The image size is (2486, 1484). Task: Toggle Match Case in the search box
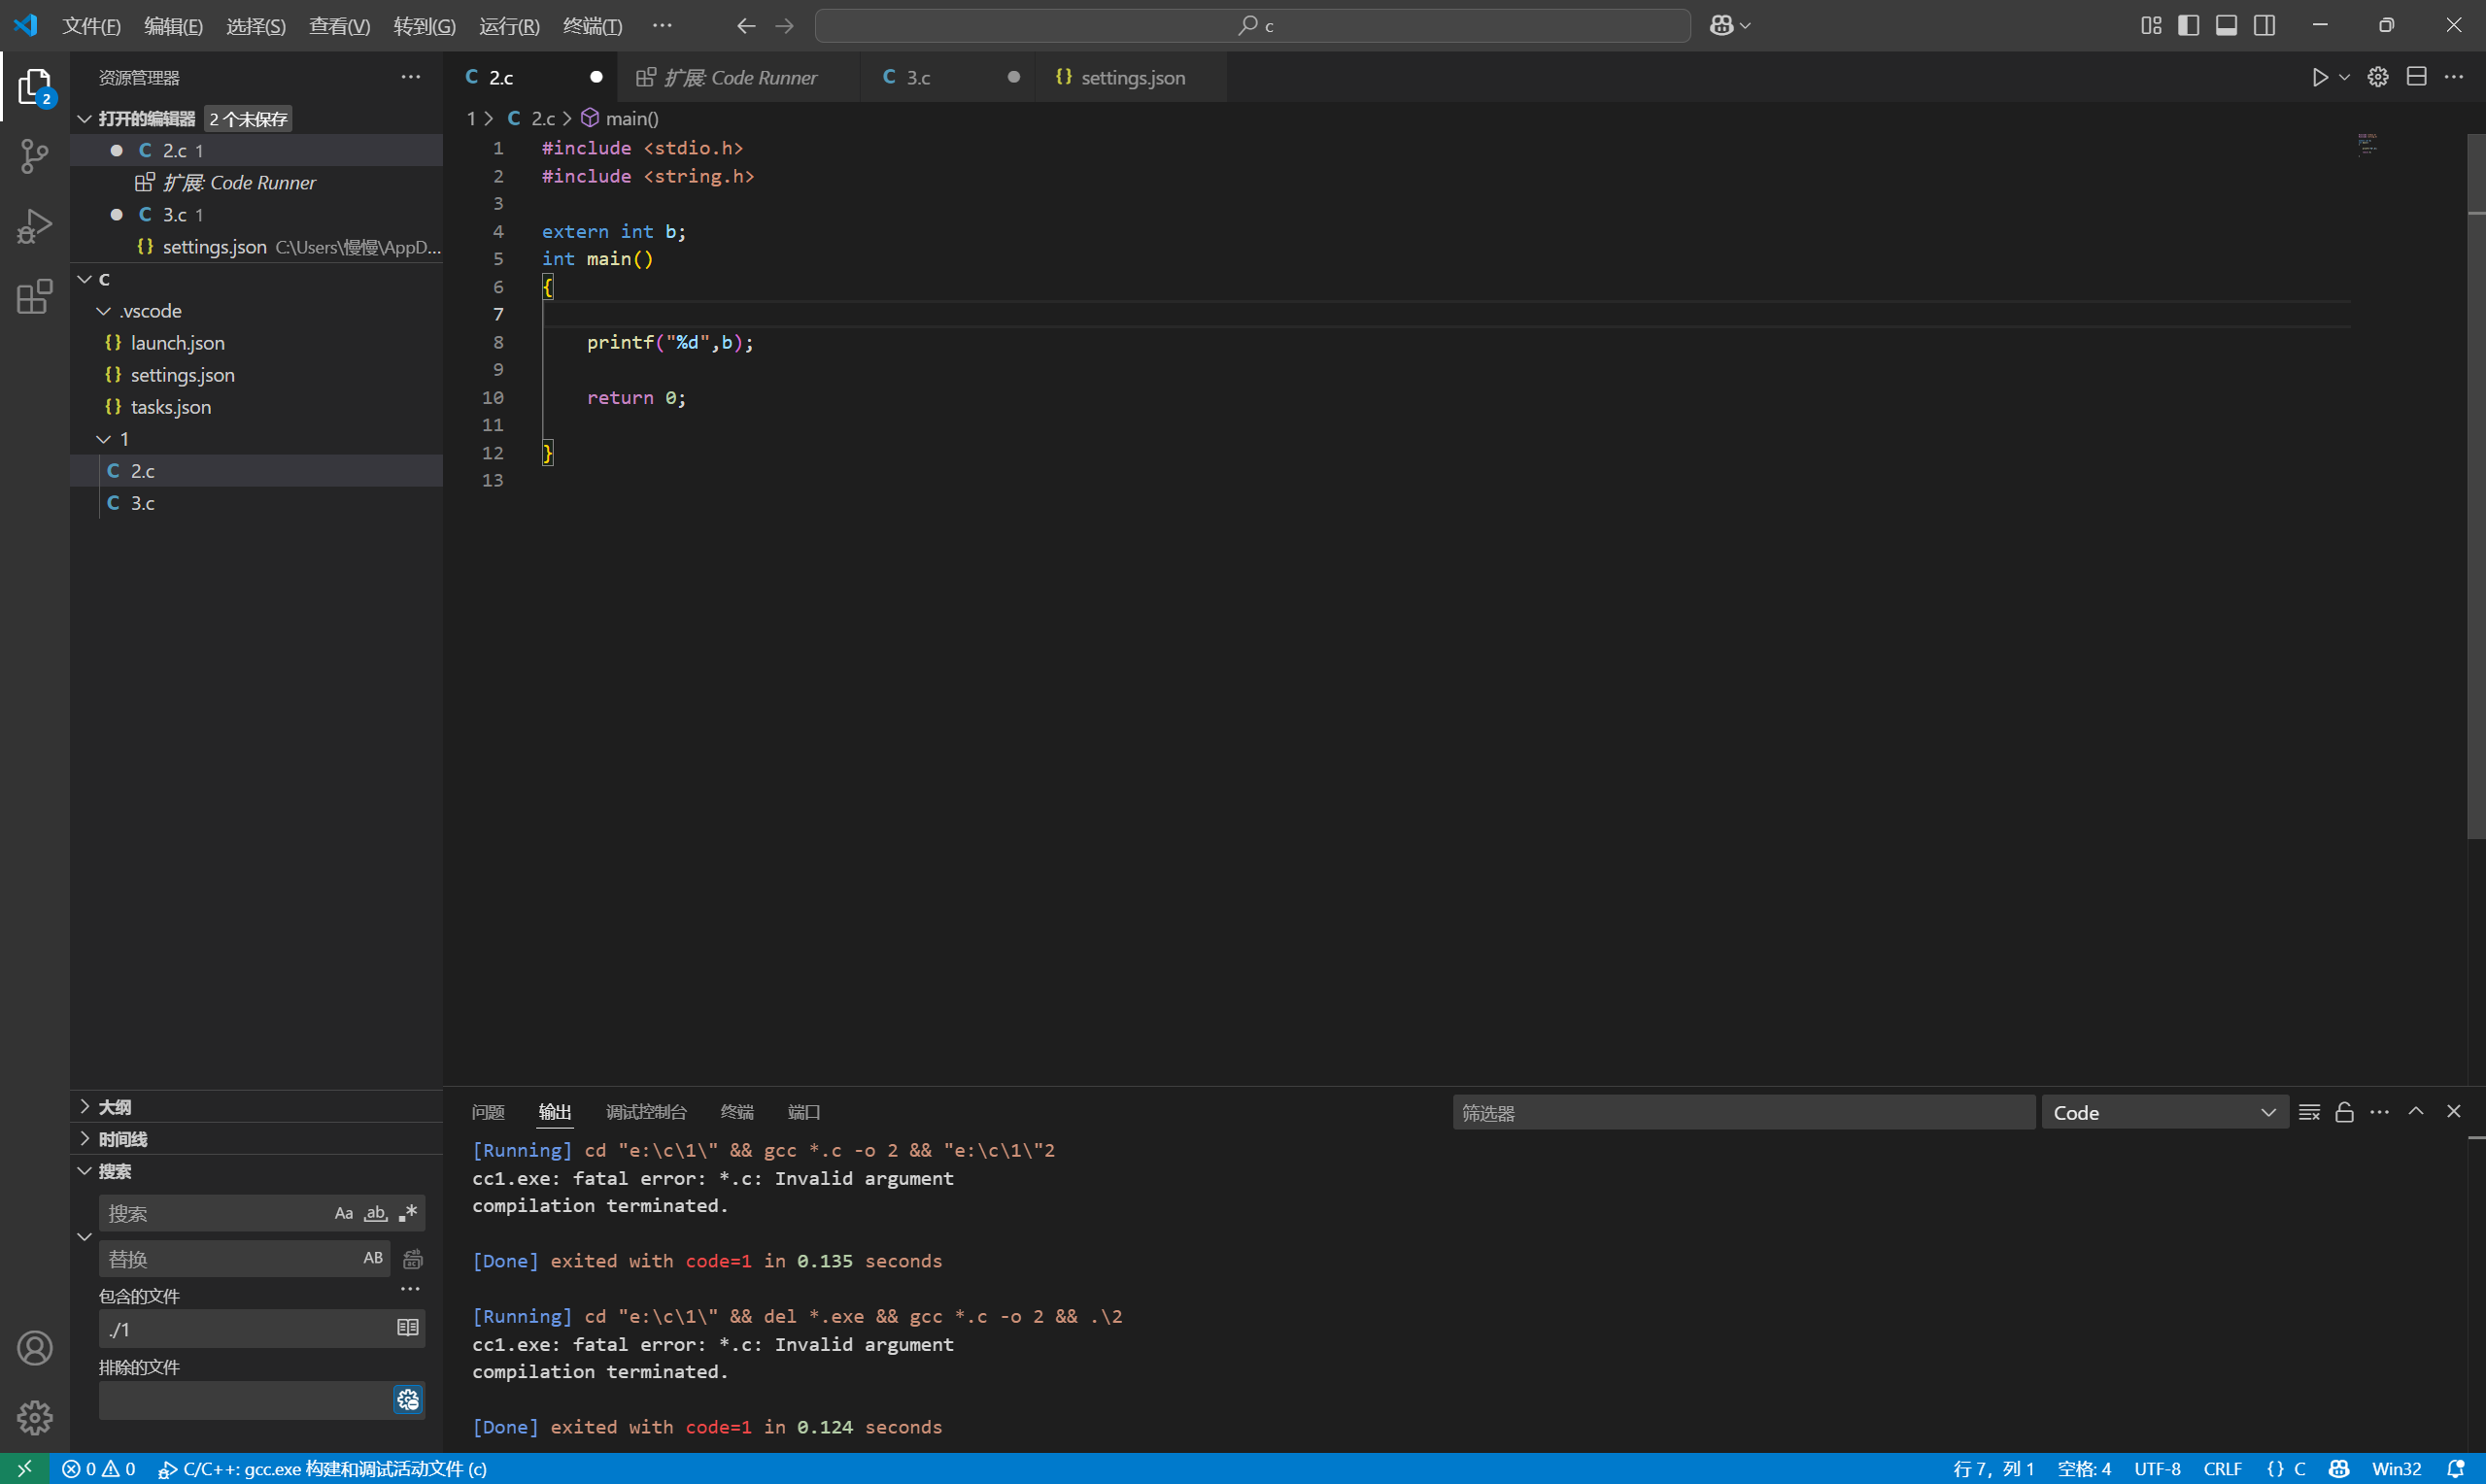[343, 1213]
